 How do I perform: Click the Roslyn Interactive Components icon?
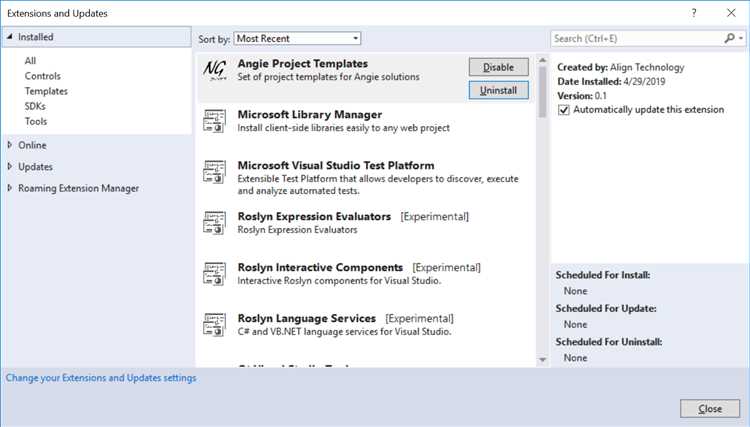click(214, 274)
